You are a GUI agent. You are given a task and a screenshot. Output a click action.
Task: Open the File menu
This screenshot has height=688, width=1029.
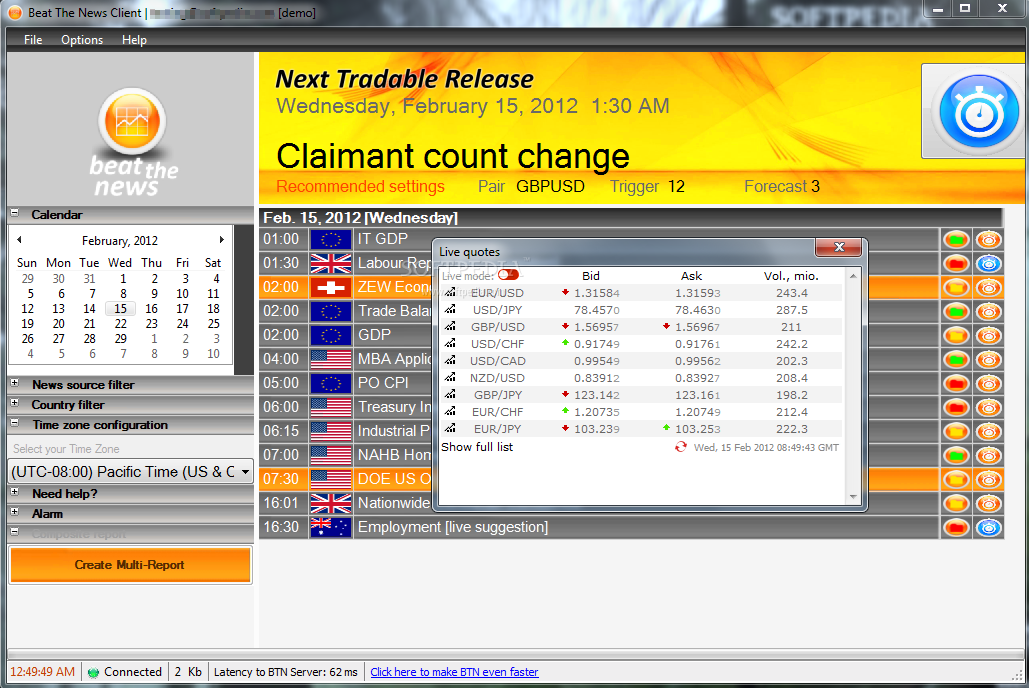click(x=33, y=40)
